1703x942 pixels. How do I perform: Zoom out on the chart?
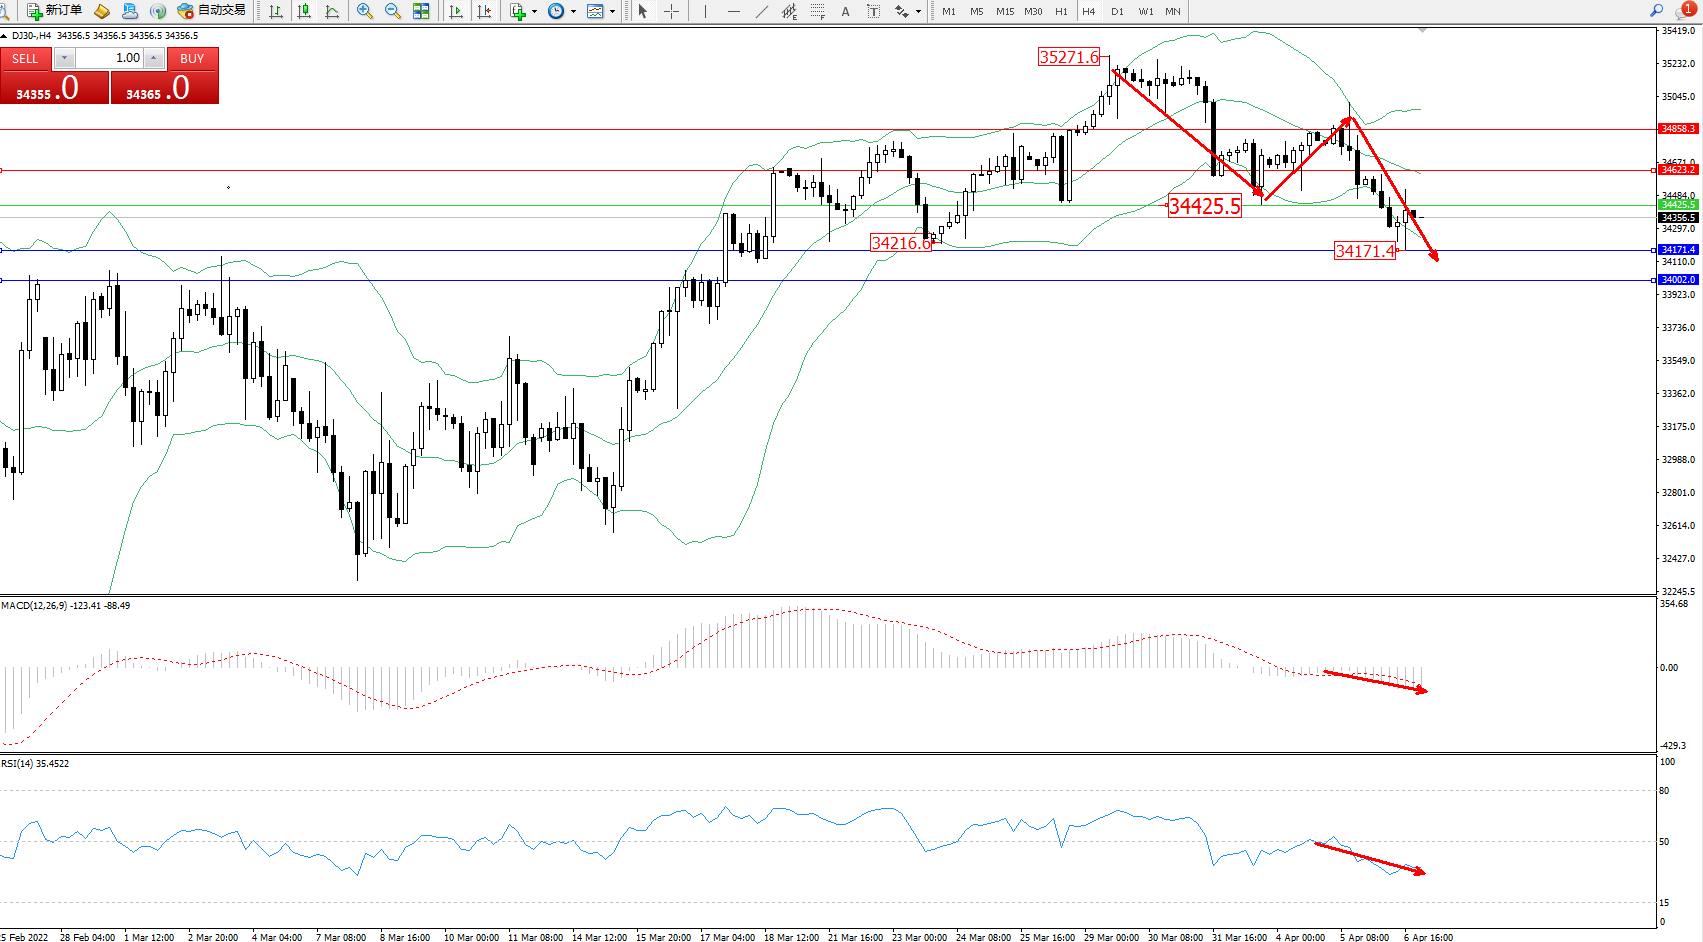pos(393,11)
